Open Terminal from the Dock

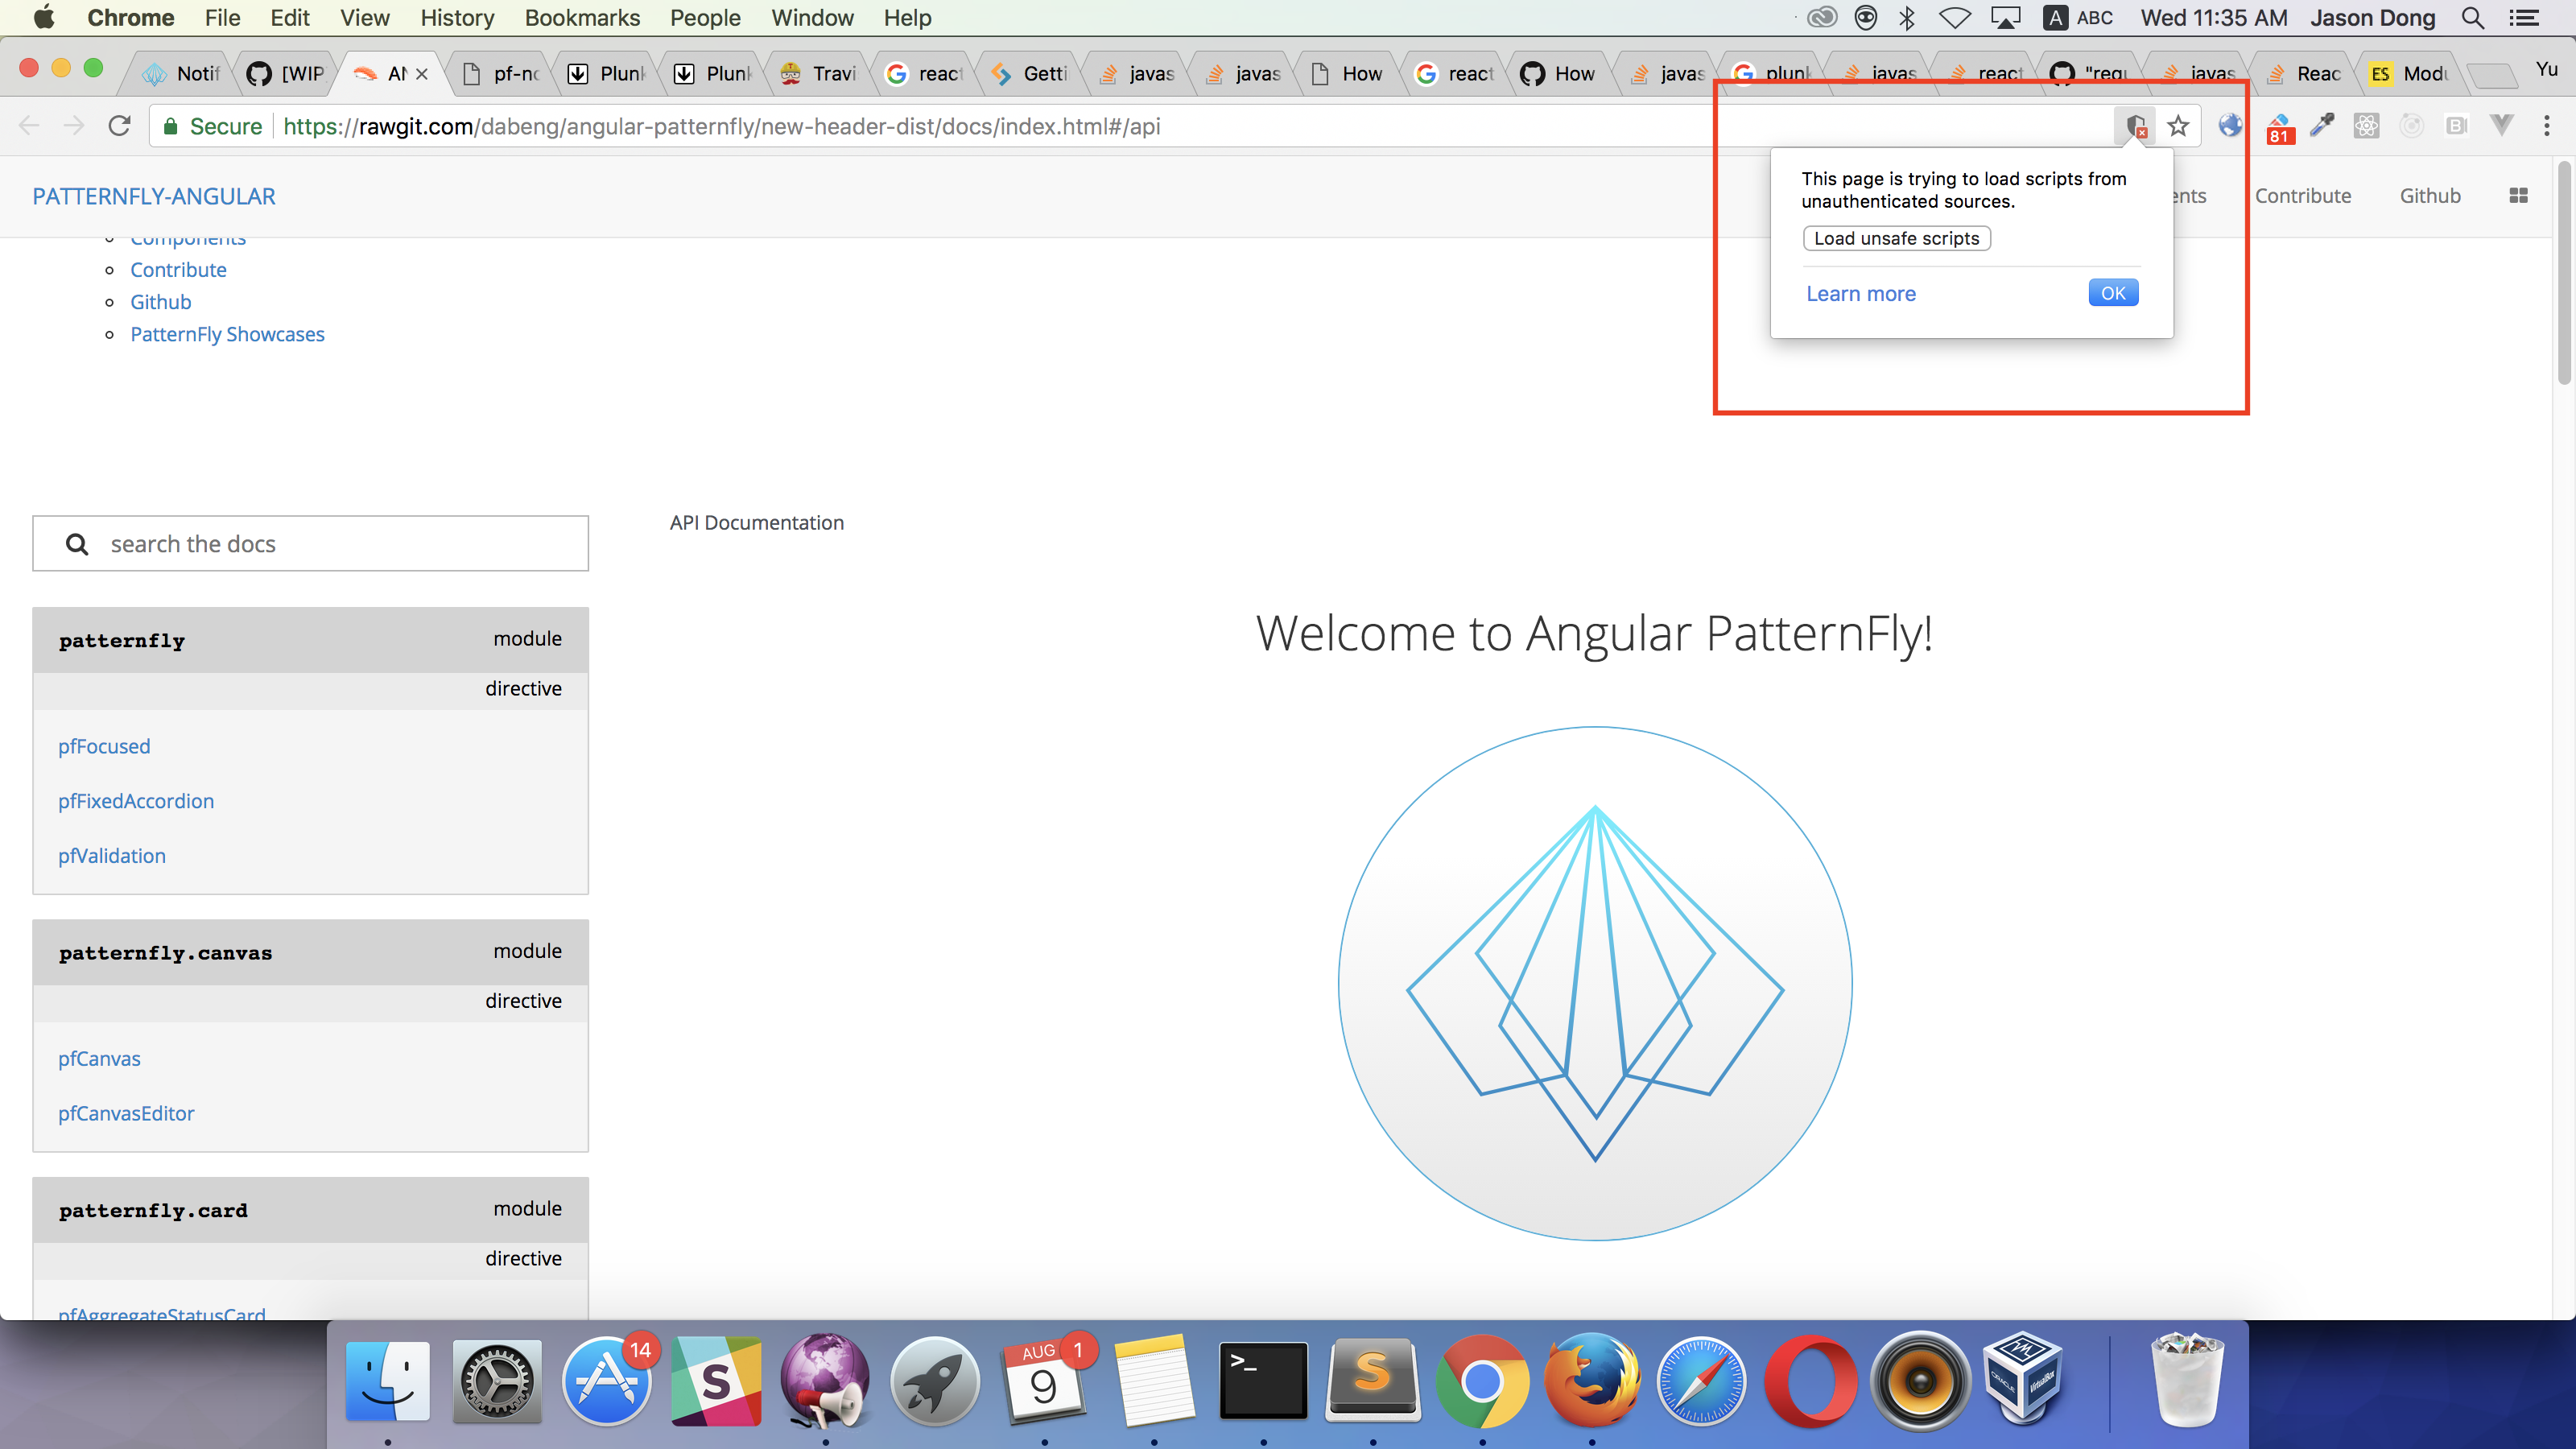(1263, 1382)
